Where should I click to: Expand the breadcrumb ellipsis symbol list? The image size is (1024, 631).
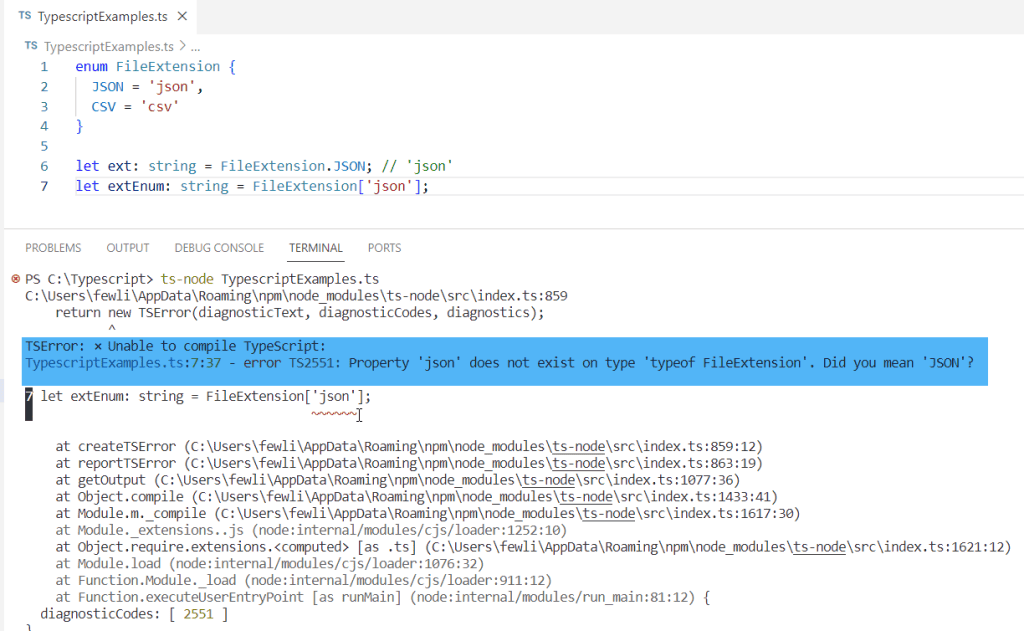coord(195,47)
